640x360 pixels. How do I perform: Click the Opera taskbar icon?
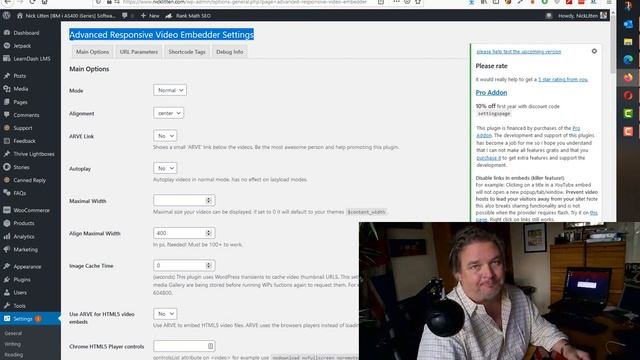(628, 96)
